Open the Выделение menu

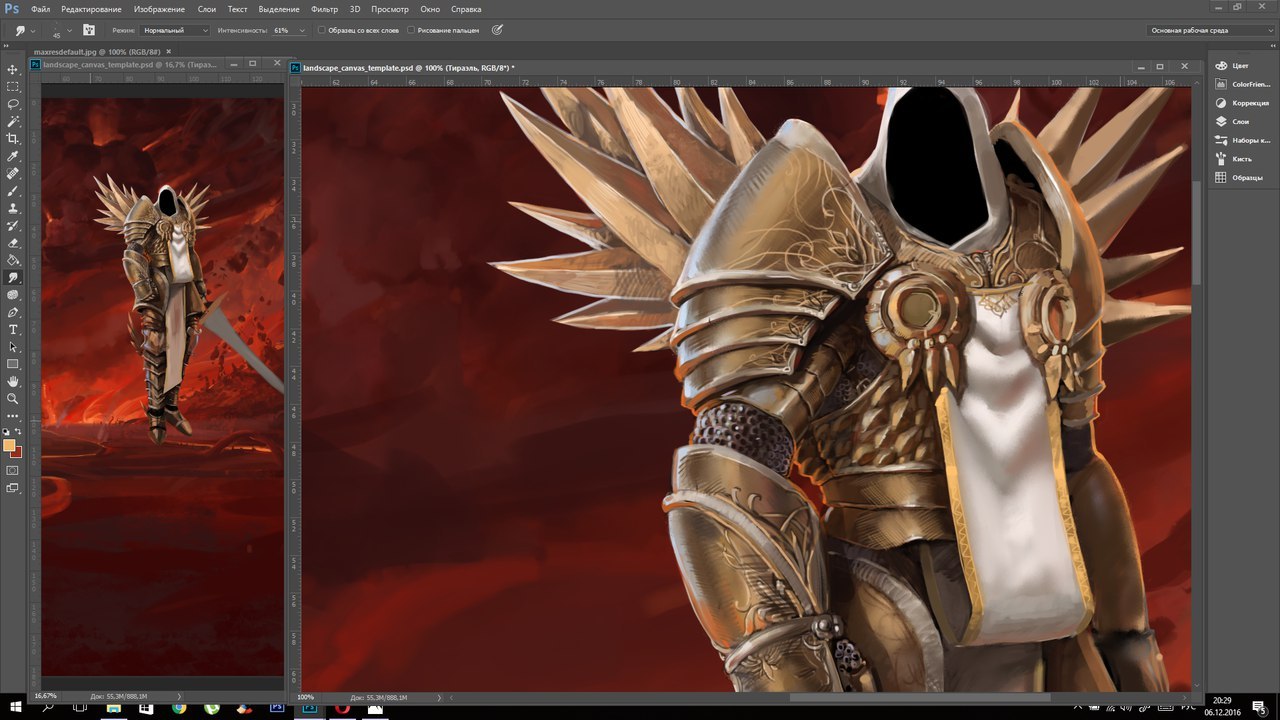[279, 9]
